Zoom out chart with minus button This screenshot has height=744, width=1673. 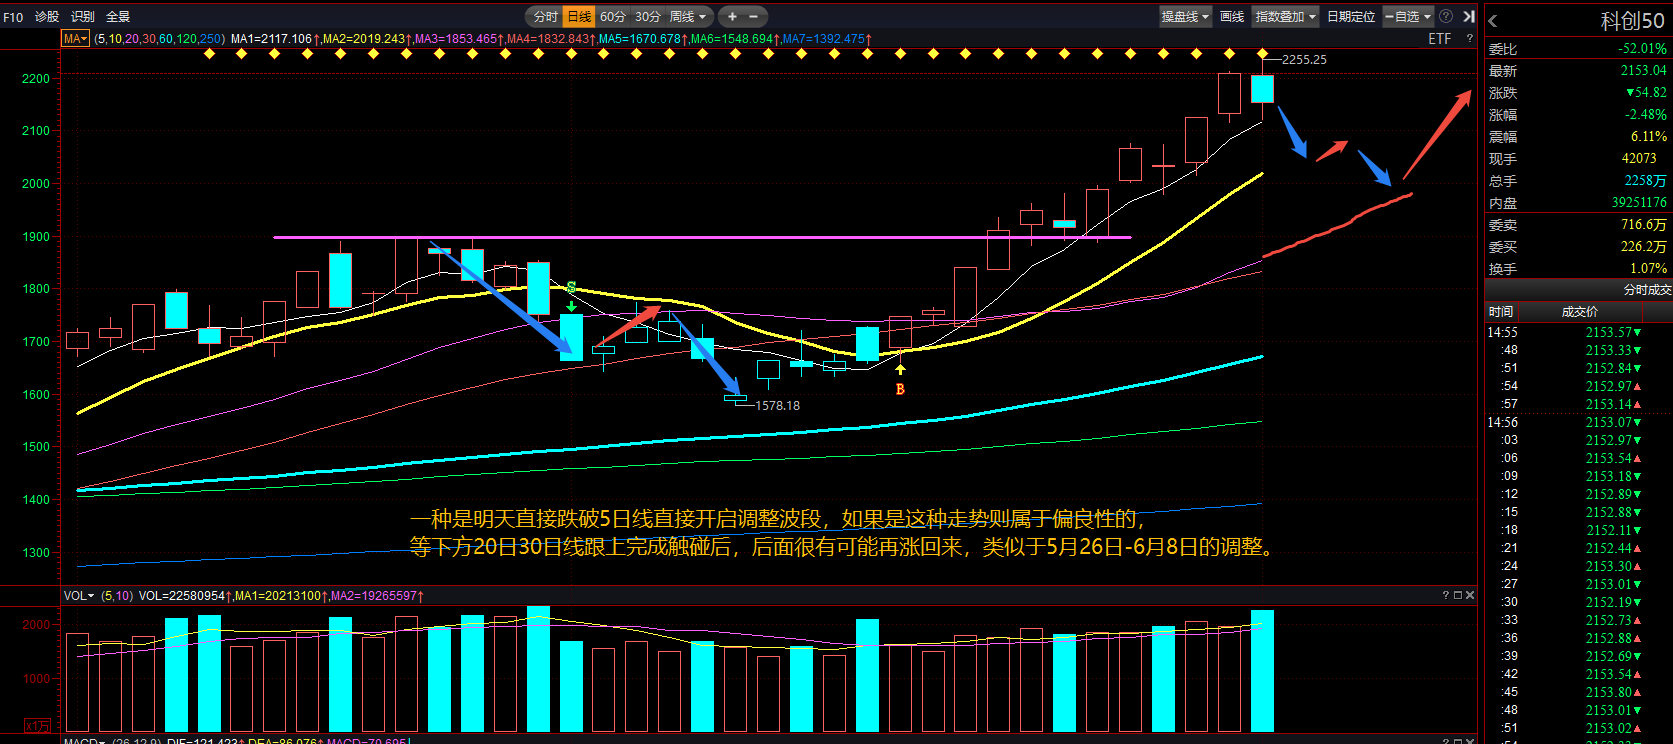[753, 16]
